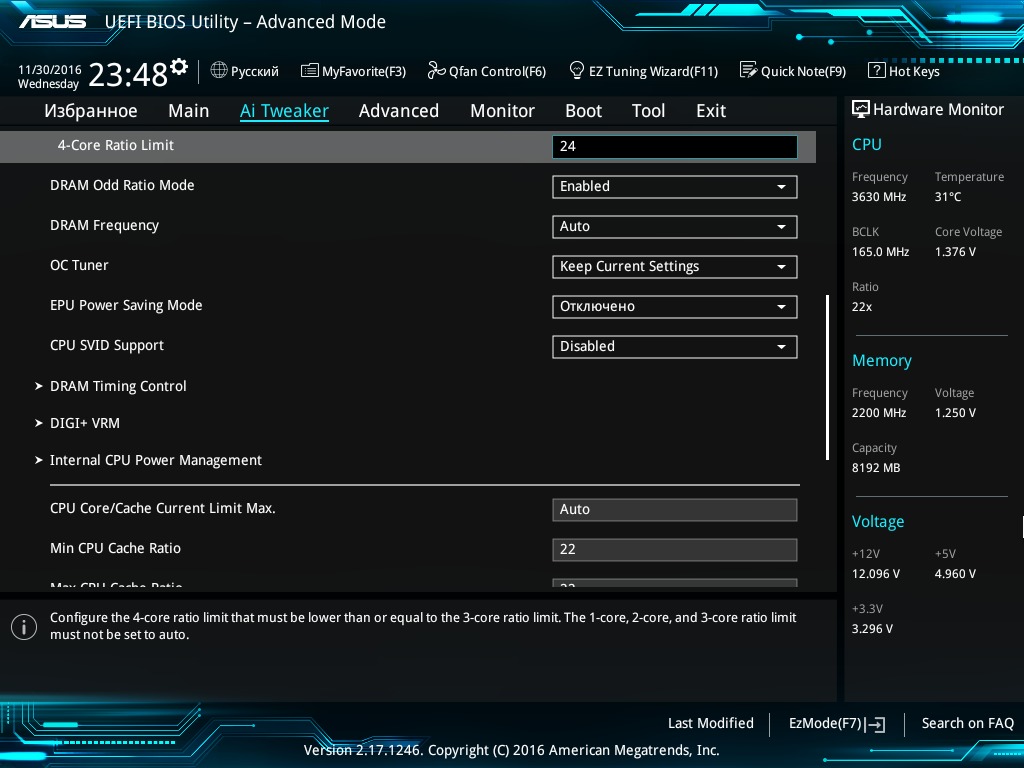The height and width of the screenshot is (768, 1024).
Task: Click the Hardware Monitor screen icon
Action: click(861, 109)
